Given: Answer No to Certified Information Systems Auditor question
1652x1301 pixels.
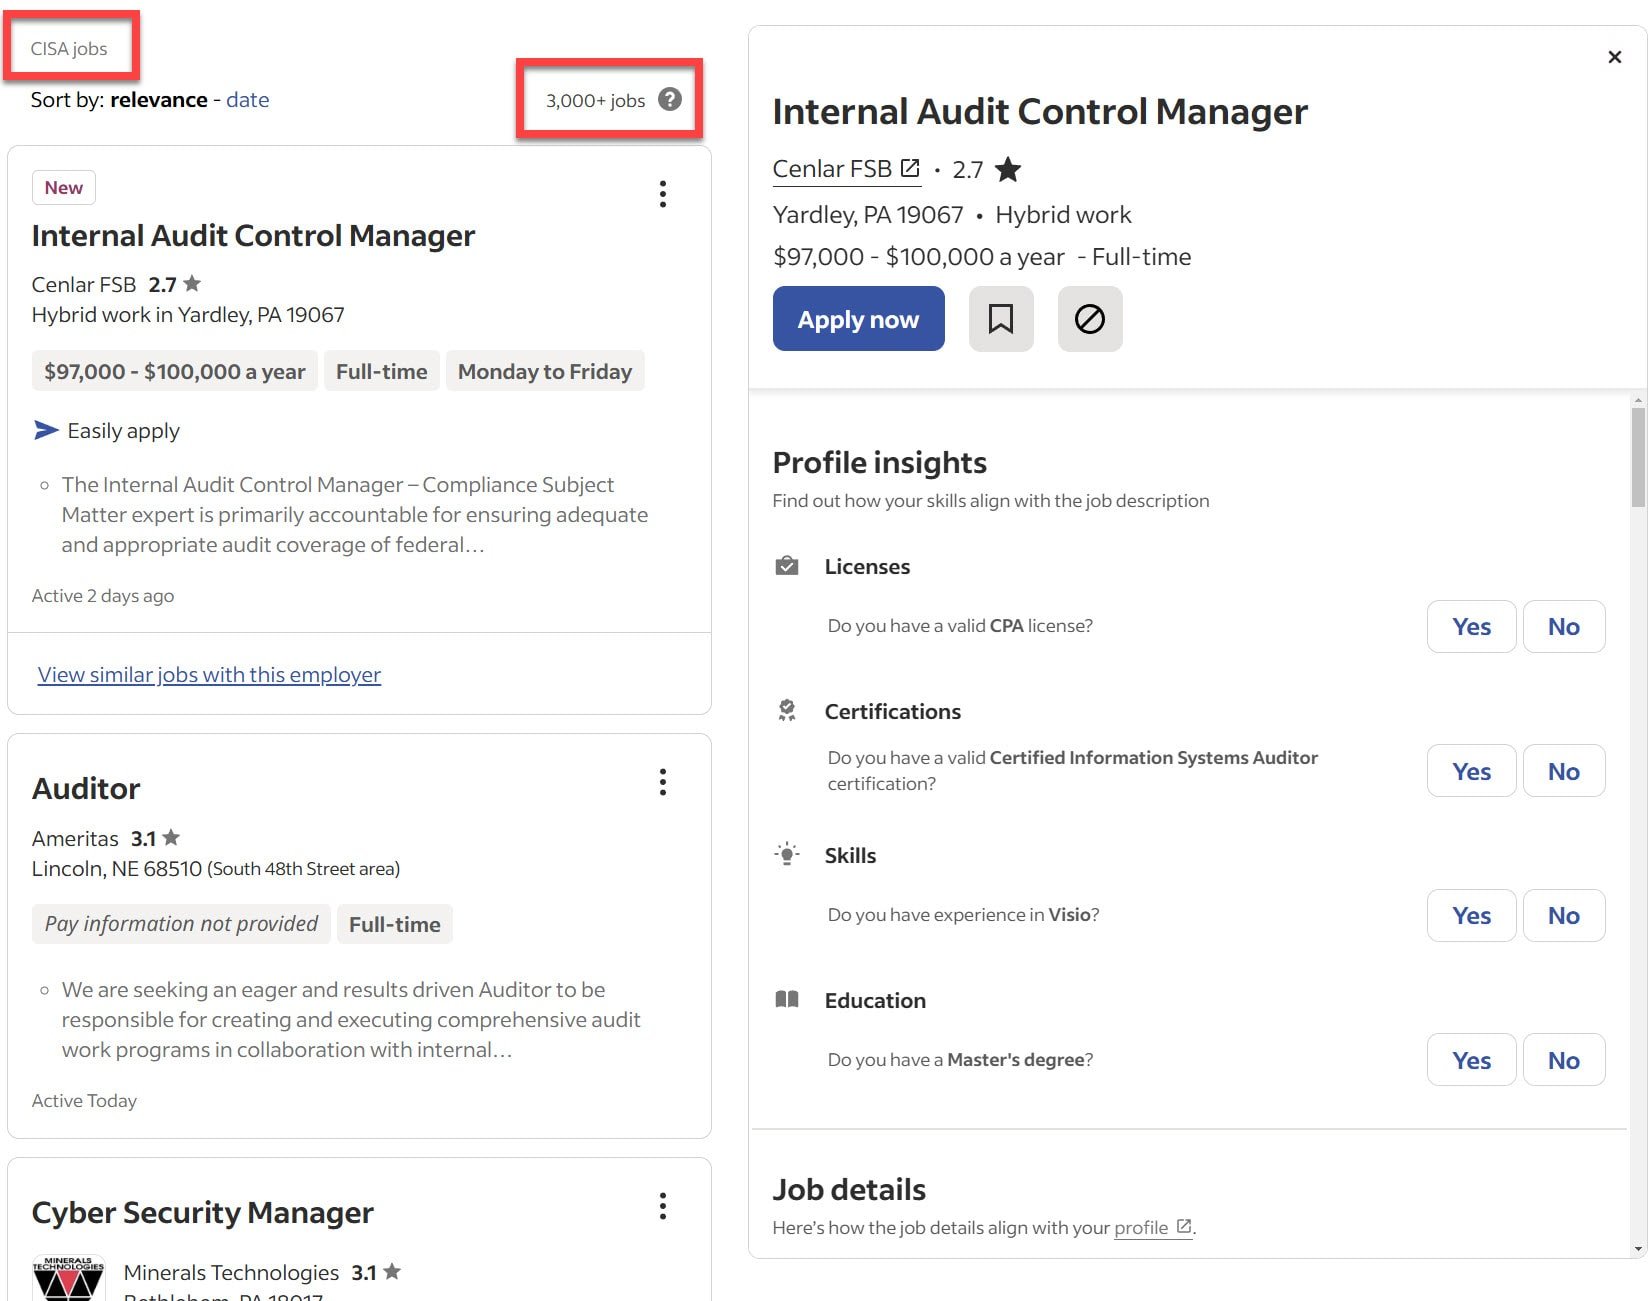Looking at the screenshot, I should [1564, 771].
